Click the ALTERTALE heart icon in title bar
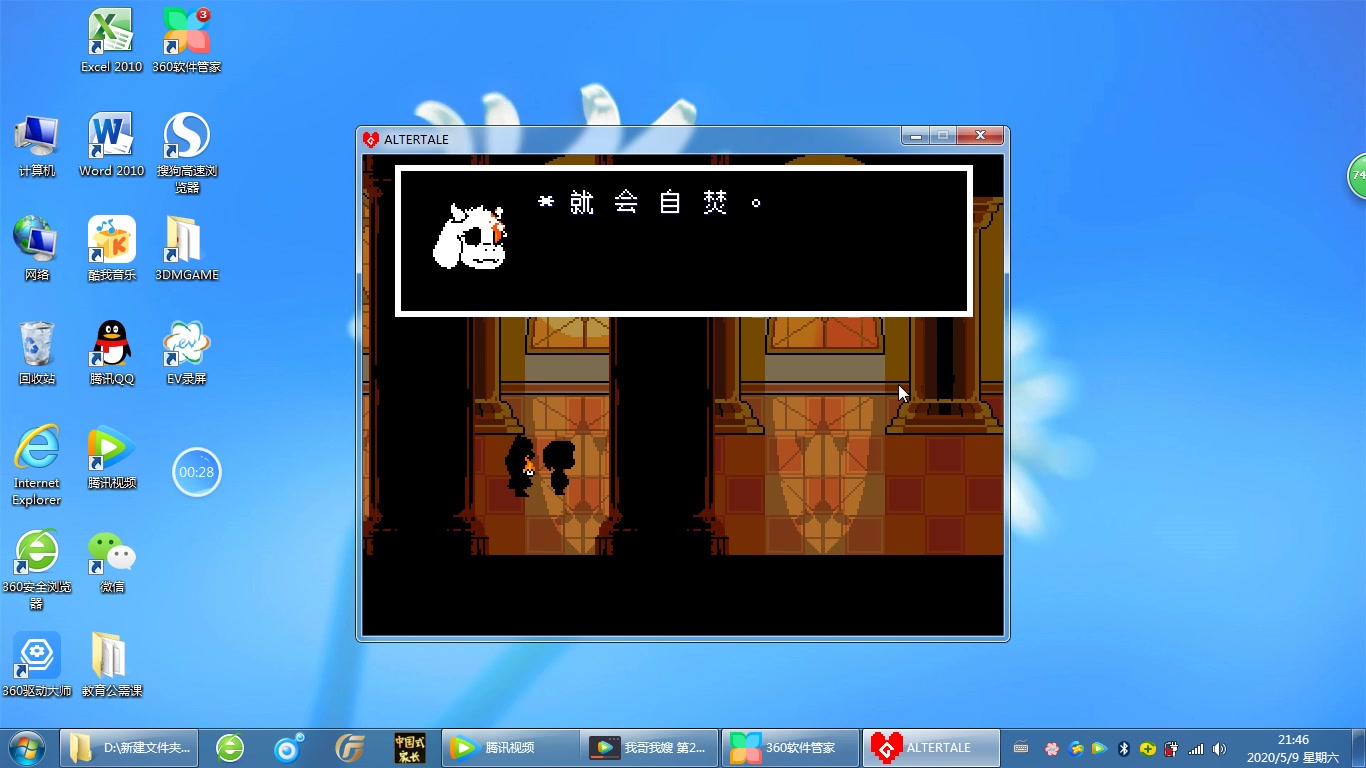 371,140
